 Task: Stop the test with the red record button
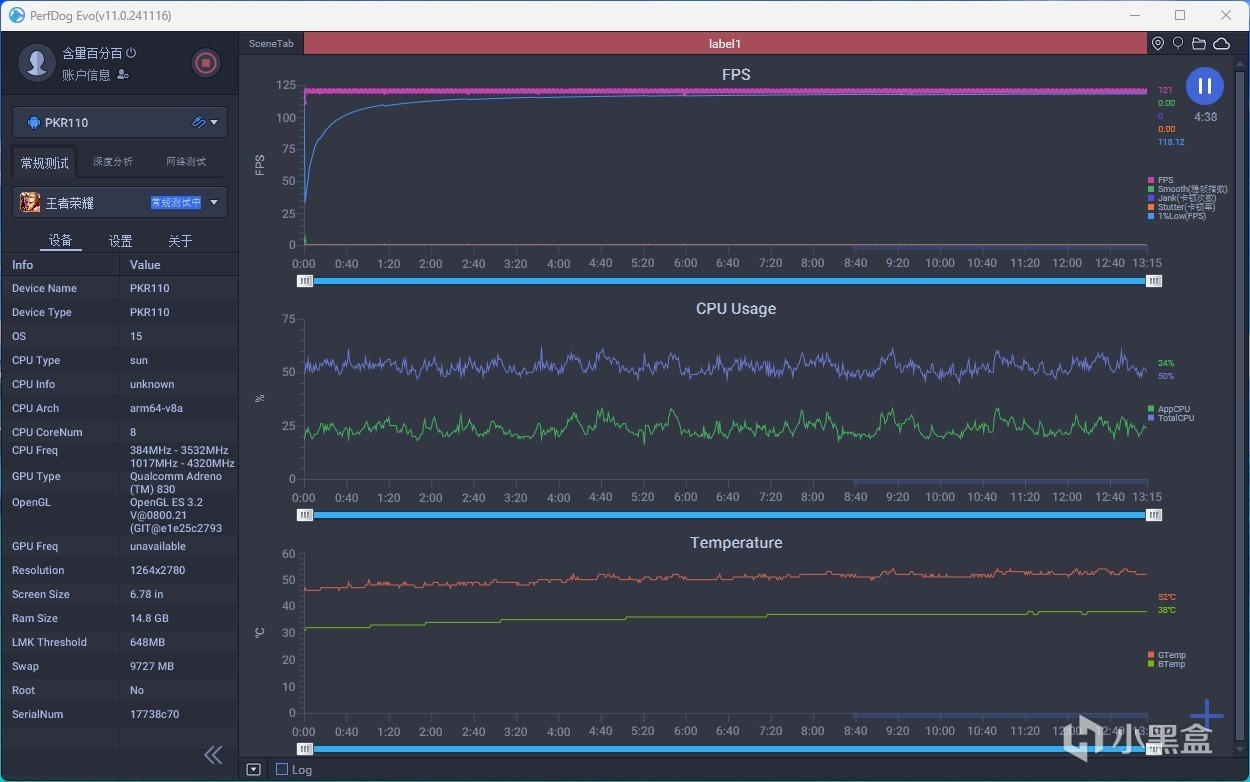point(205,64)
